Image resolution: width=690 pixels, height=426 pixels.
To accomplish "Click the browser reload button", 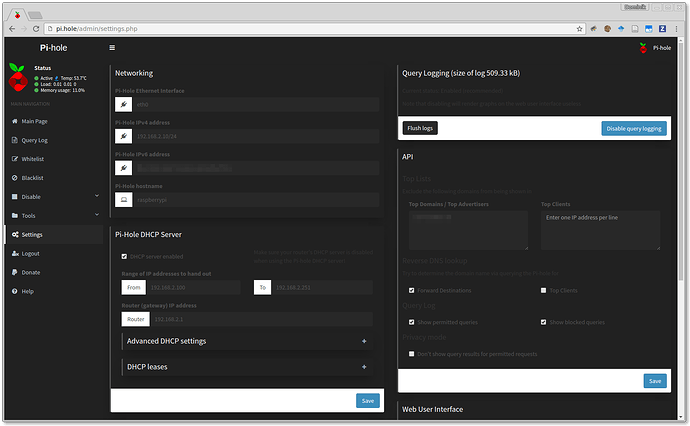I will (x=36, y=29).
